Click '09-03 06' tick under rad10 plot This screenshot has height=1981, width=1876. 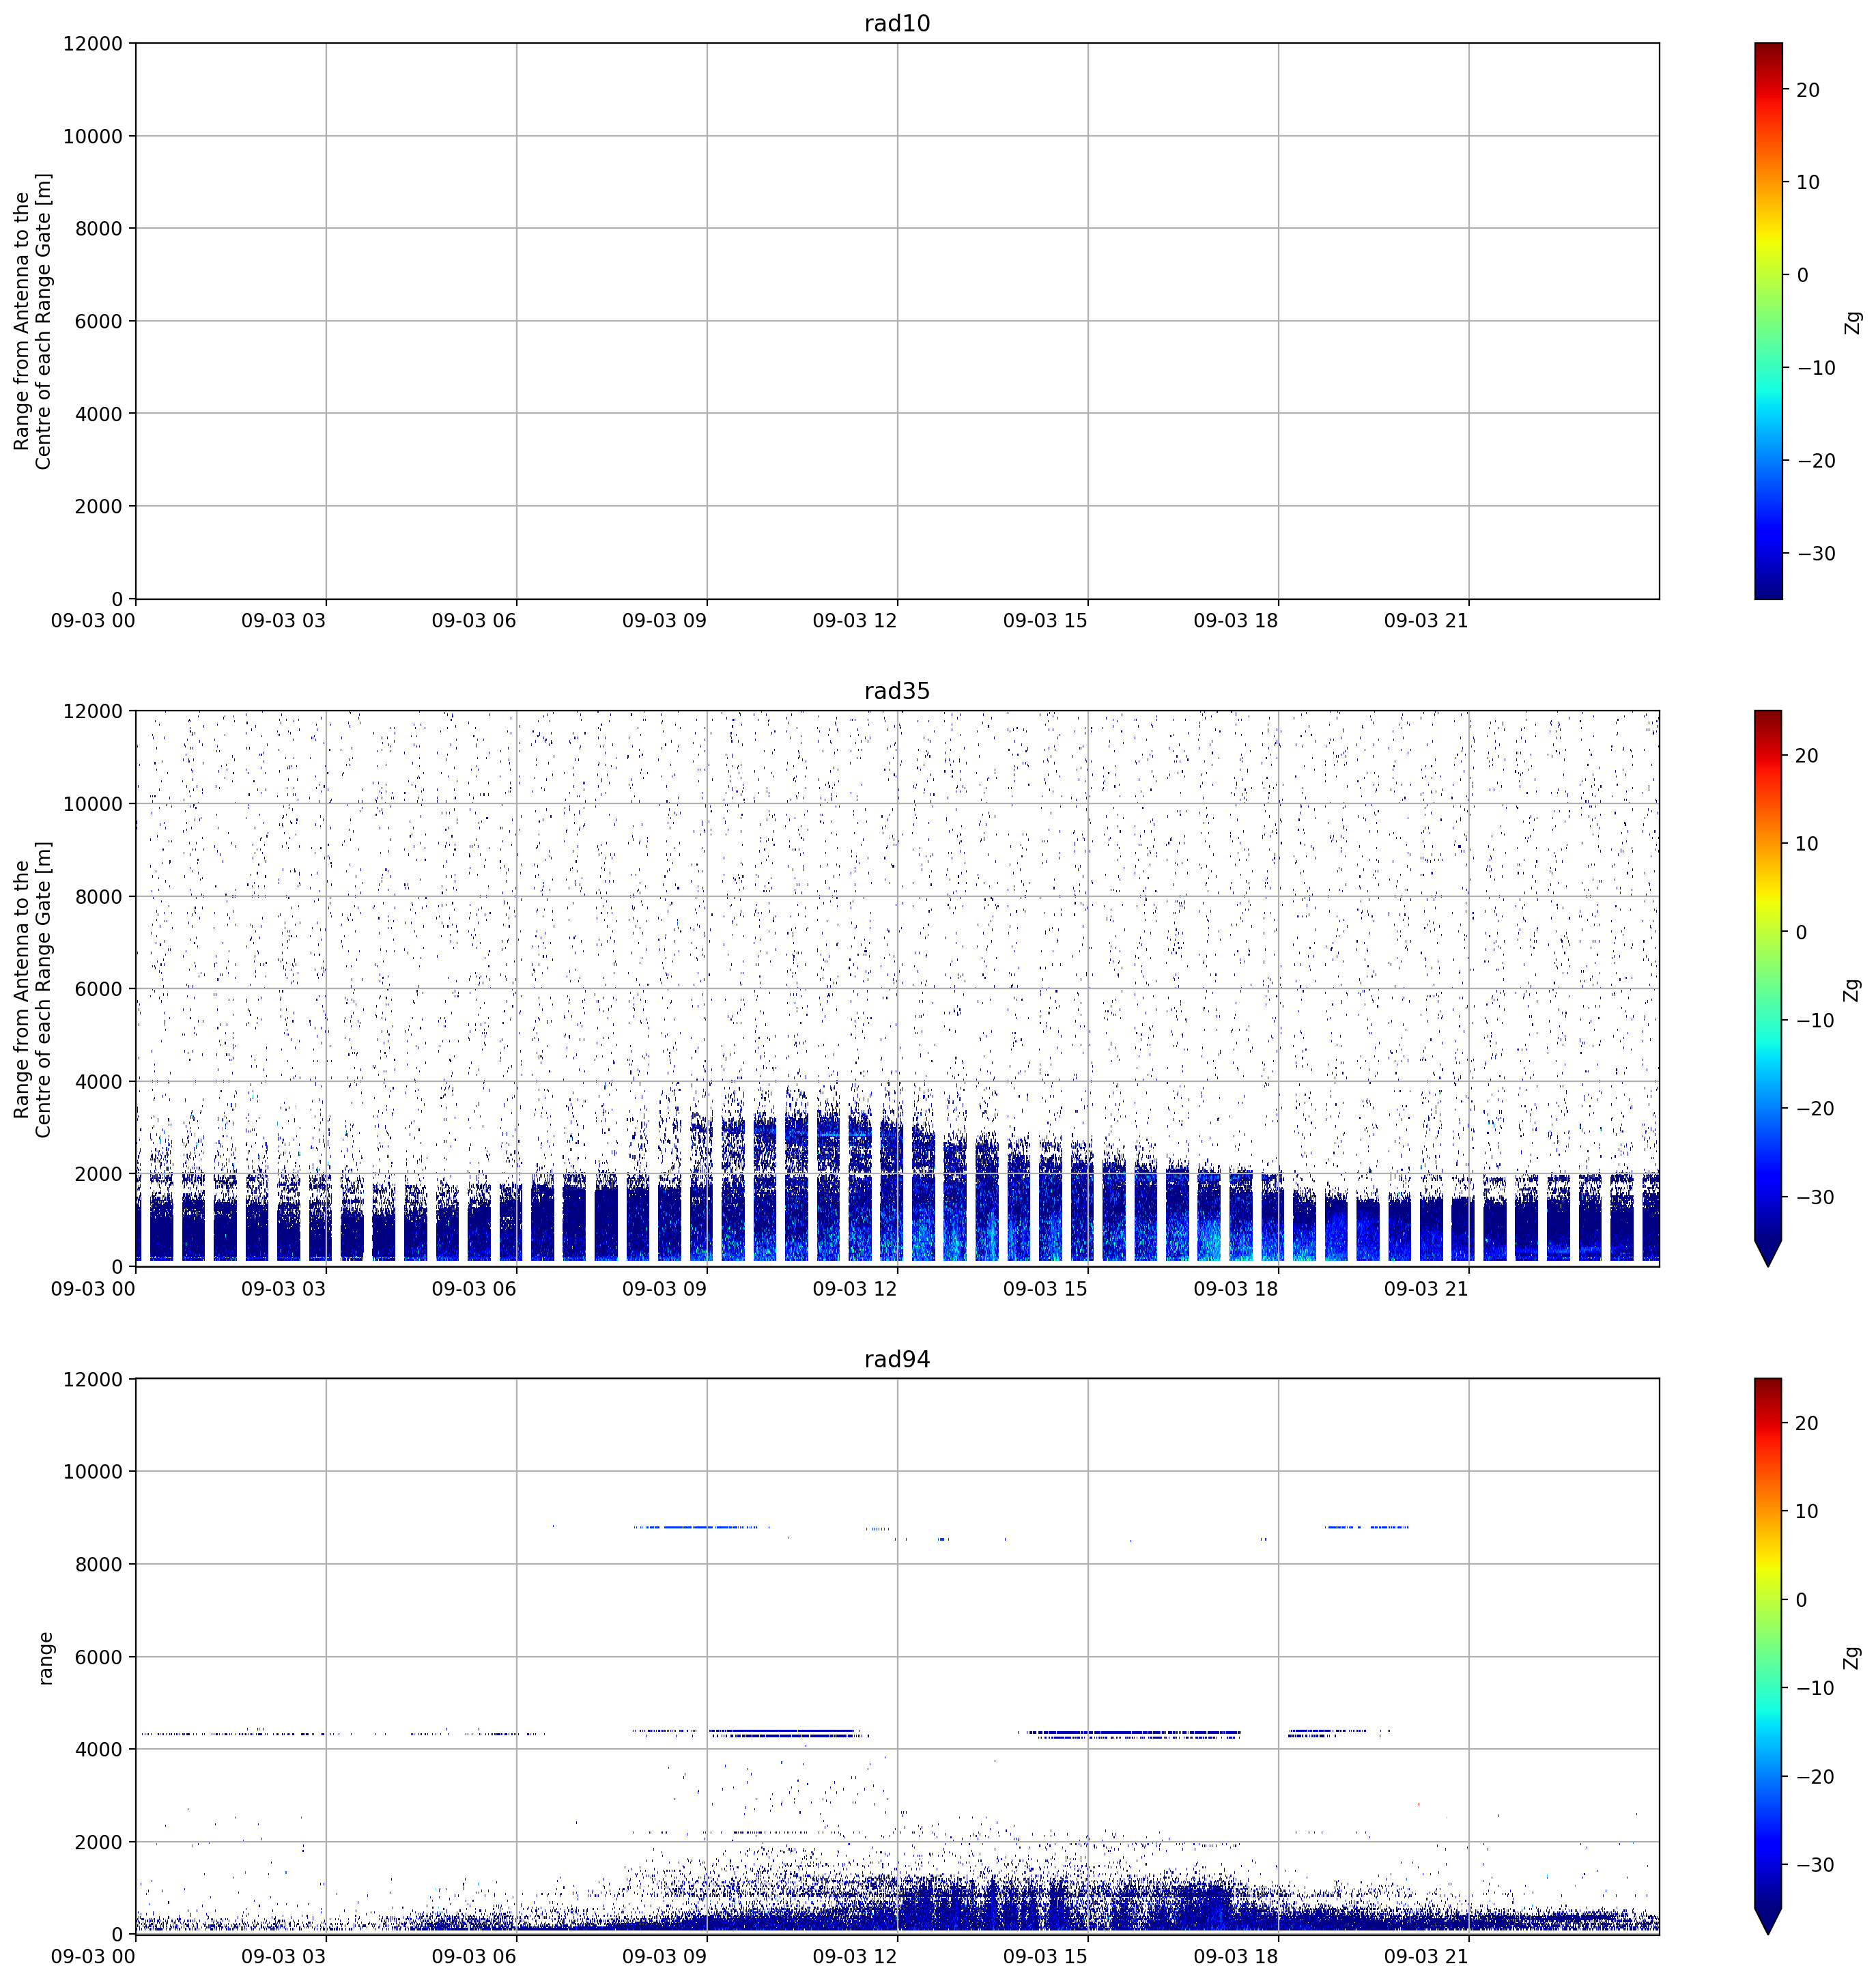pyautogui.click(x=474, y=621)
